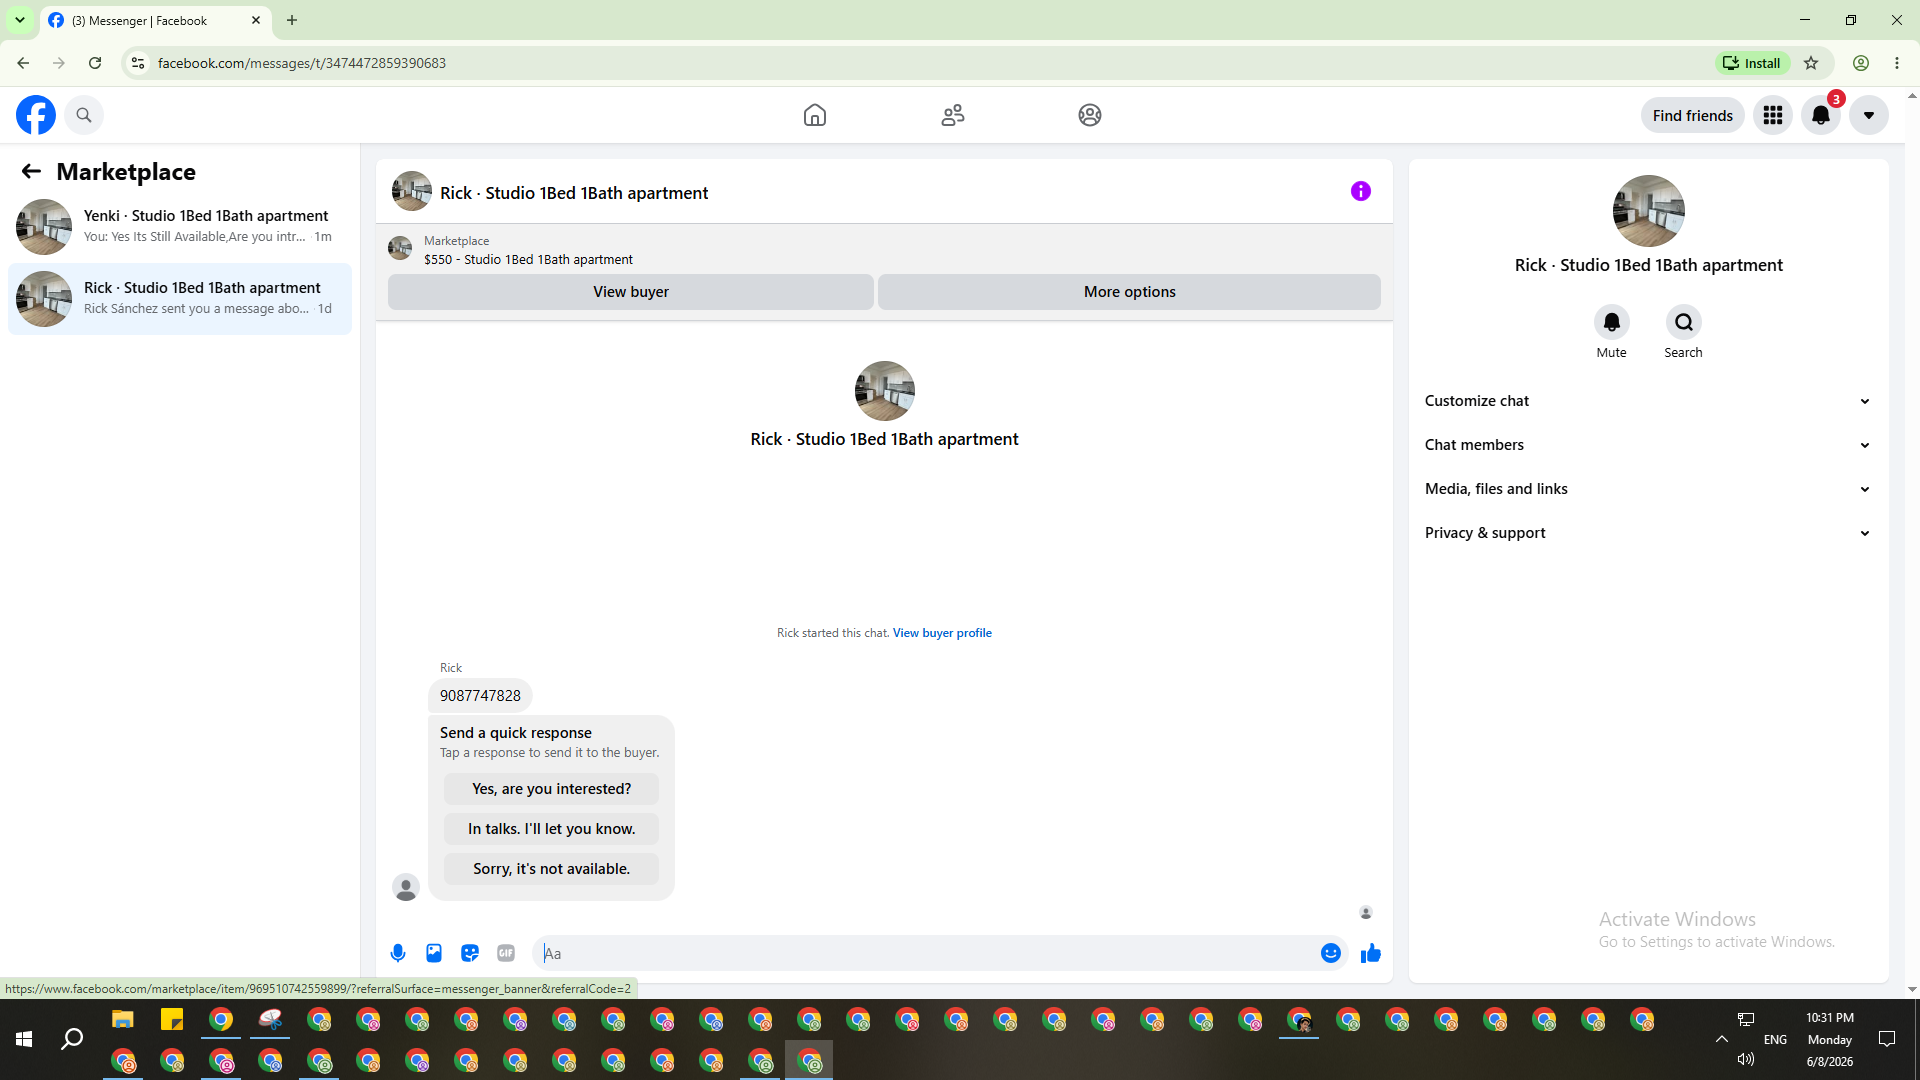1920x1080 pixels.
Task: Expand Customize chat section
Action: point(1648,401)
